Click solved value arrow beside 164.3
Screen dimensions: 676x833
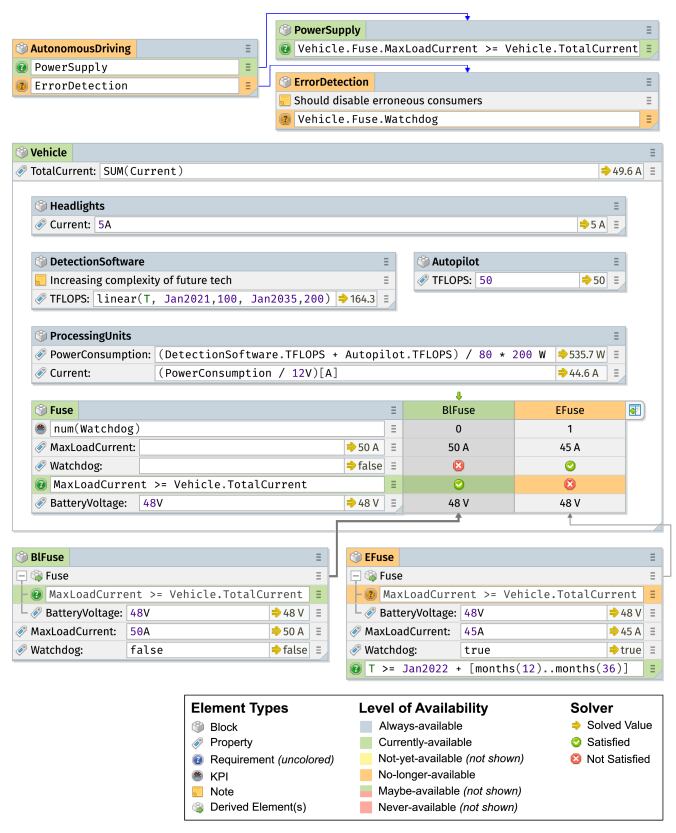click(x=343, y=299)
